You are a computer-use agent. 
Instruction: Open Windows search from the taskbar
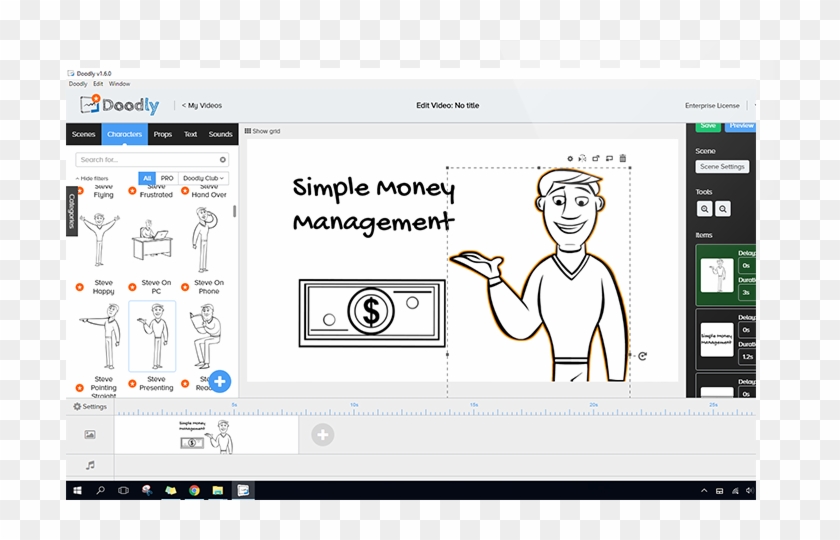[x=100, y=490]
